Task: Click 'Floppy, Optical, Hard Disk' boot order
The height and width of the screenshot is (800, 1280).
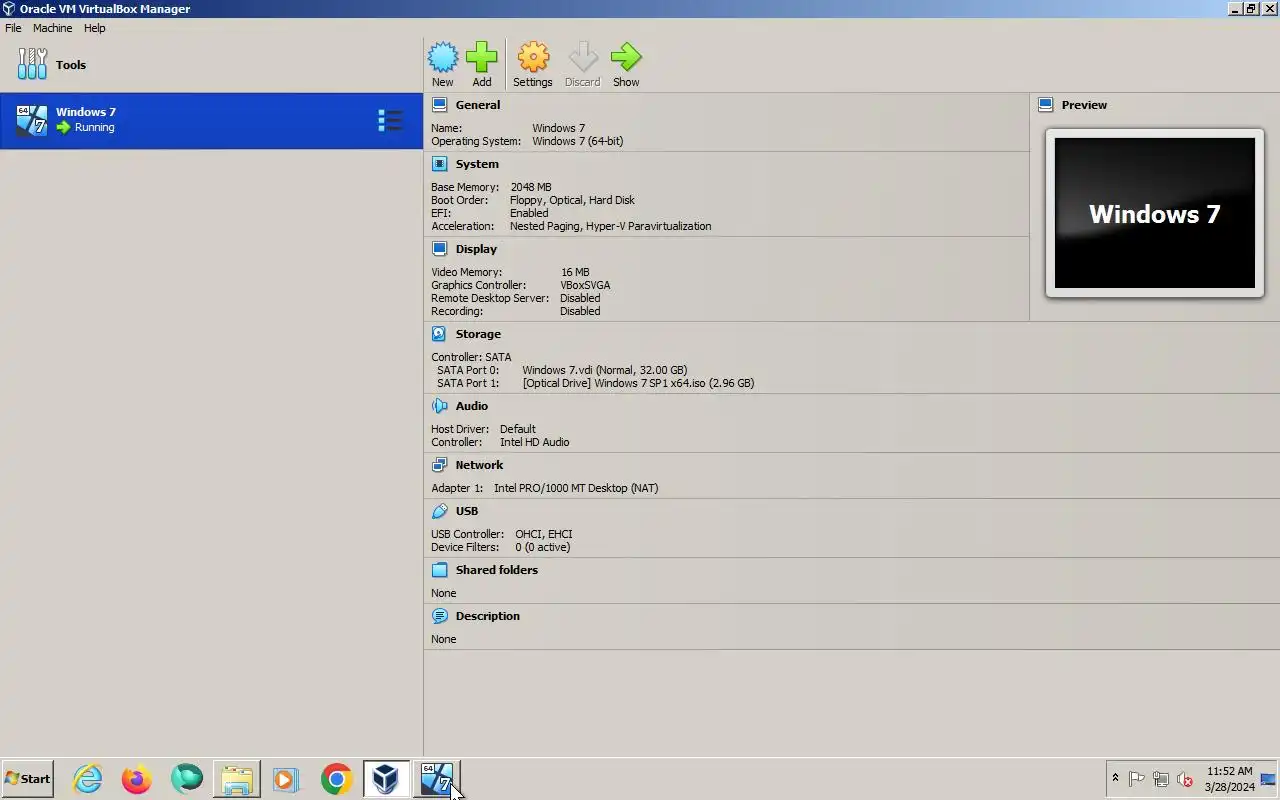Action: [572, 200]
